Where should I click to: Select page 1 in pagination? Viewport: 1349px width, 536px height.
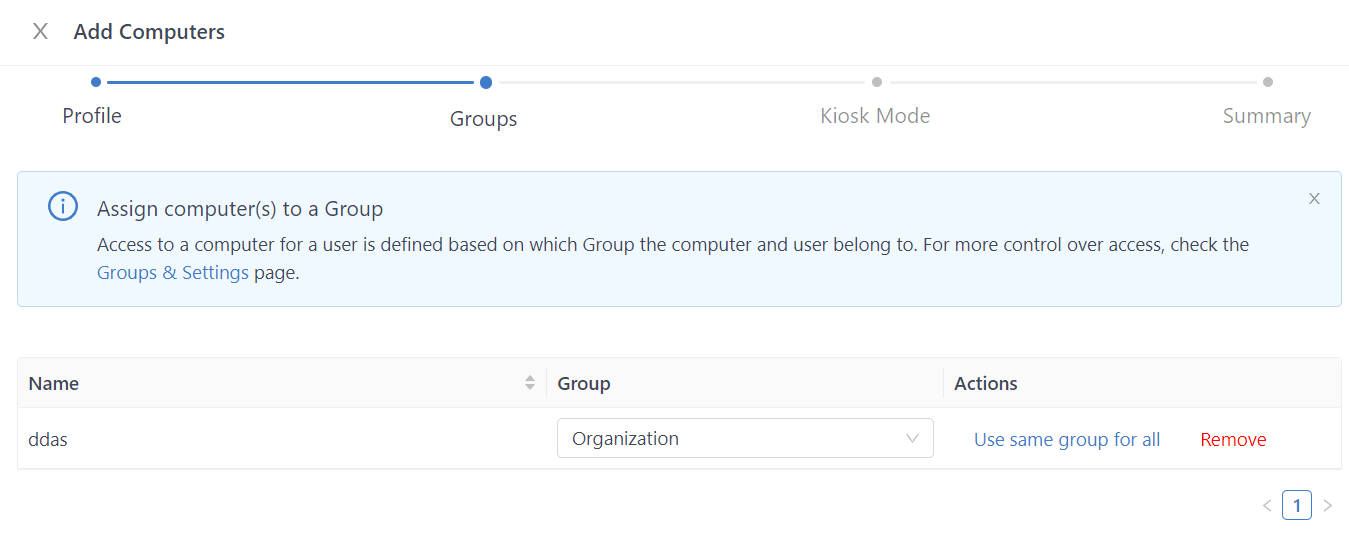(1297, 506)
